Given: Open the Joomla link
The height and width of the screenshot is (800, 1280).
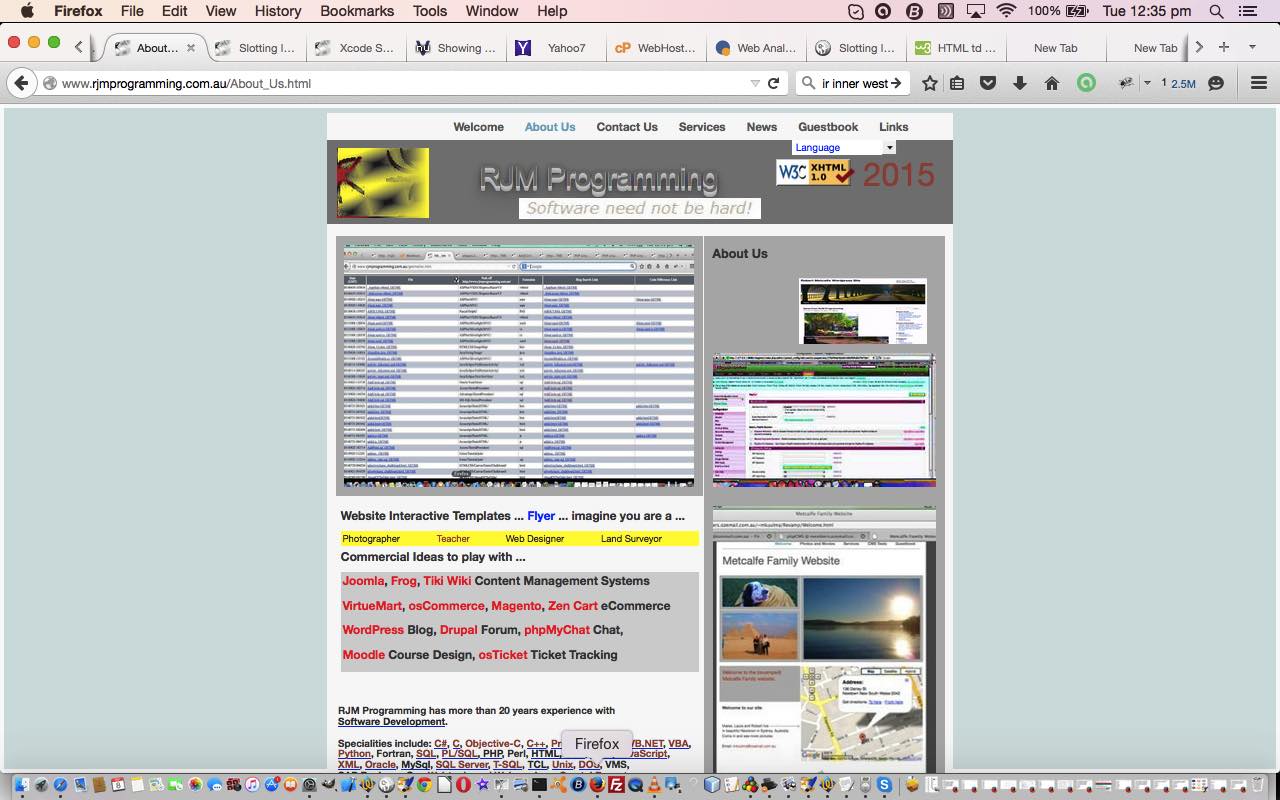Looking at the screenshot, I should pyautogui.click(x=363, y=581).
